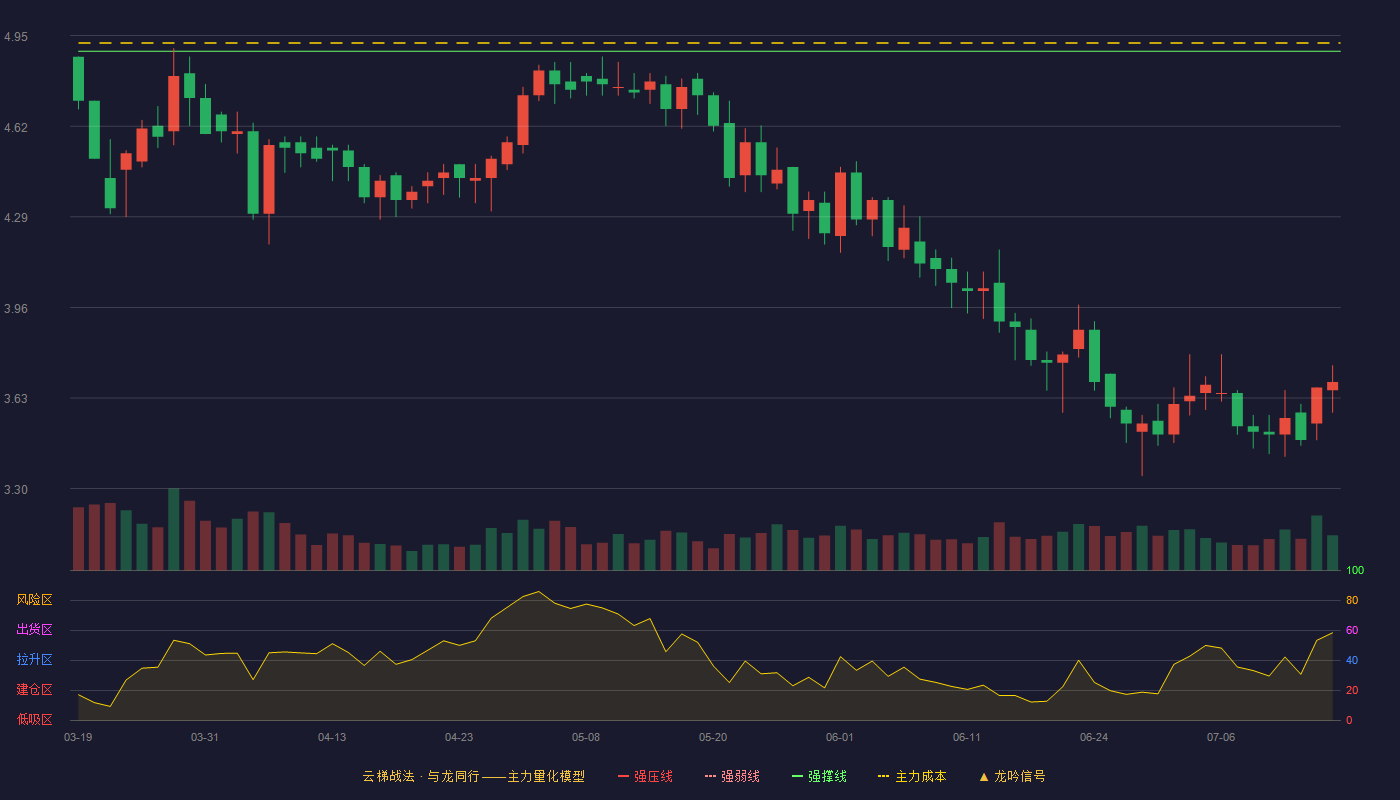Image resolution: width=1400 pixels, height=800 pixels.
Task: Click the 40 indicator scale label
Action: pyautogui.click(x=1352, y=660)
